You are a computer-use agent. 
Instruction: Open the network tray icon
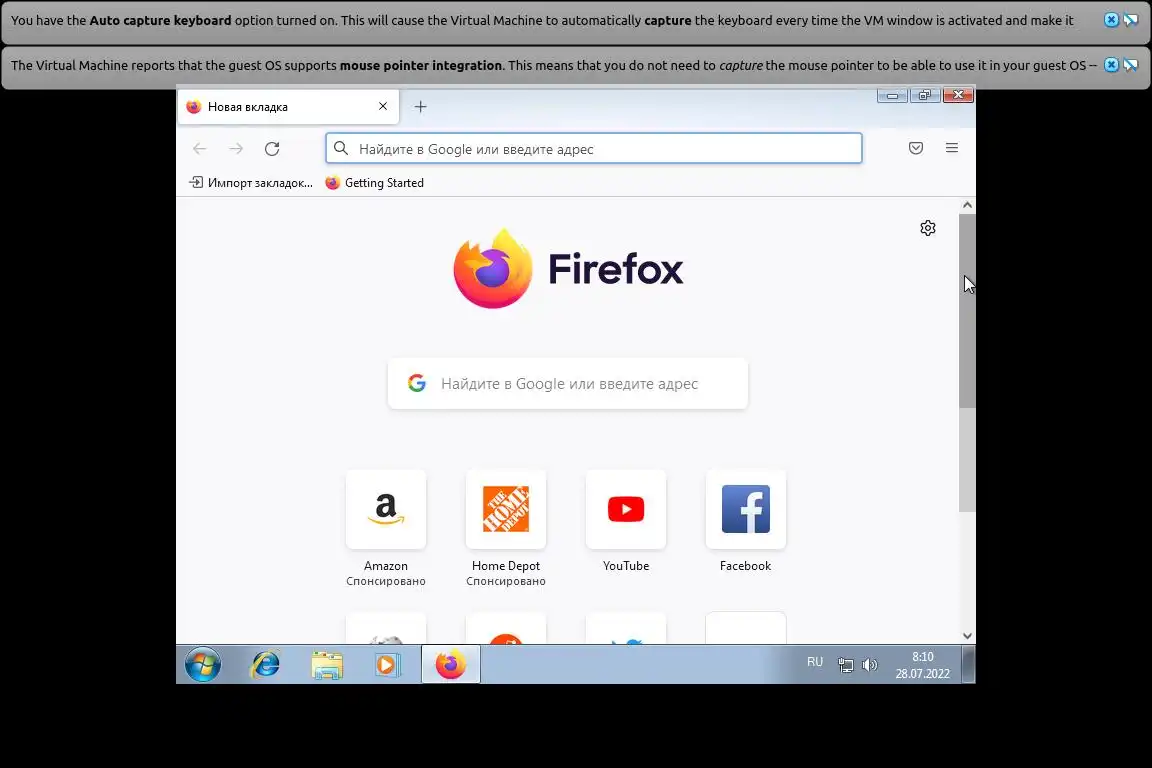tap(846, 665)
